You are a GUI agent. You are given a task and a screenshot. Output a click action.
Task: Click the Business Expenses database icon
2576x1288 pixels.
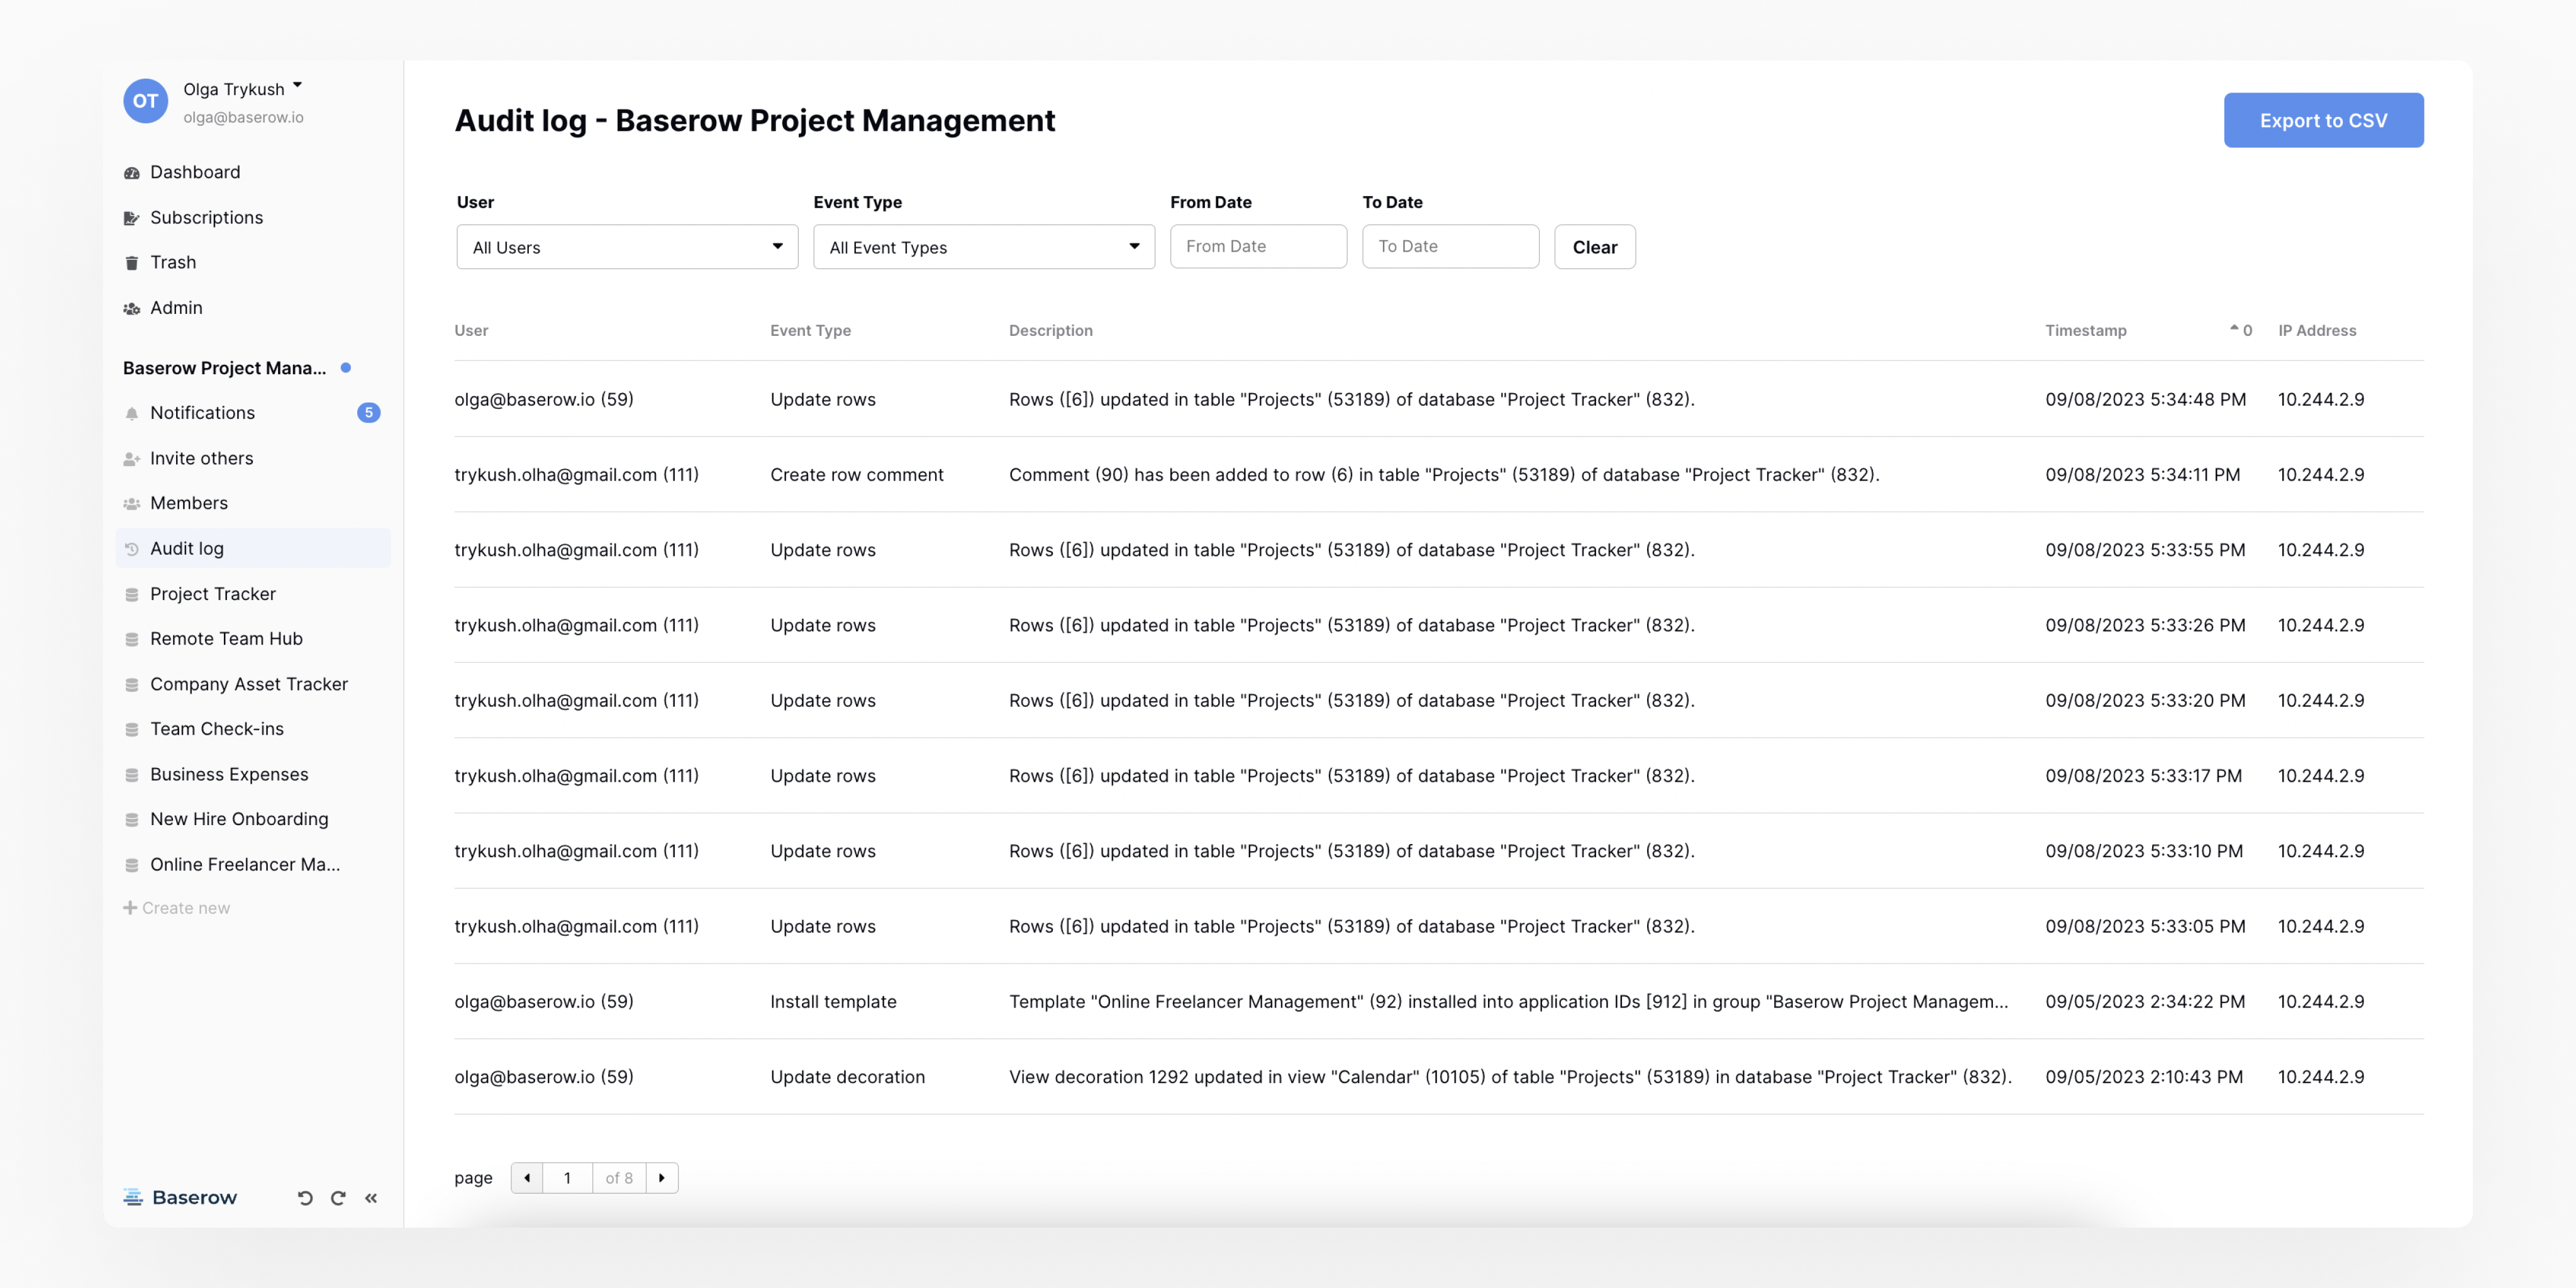131,775
